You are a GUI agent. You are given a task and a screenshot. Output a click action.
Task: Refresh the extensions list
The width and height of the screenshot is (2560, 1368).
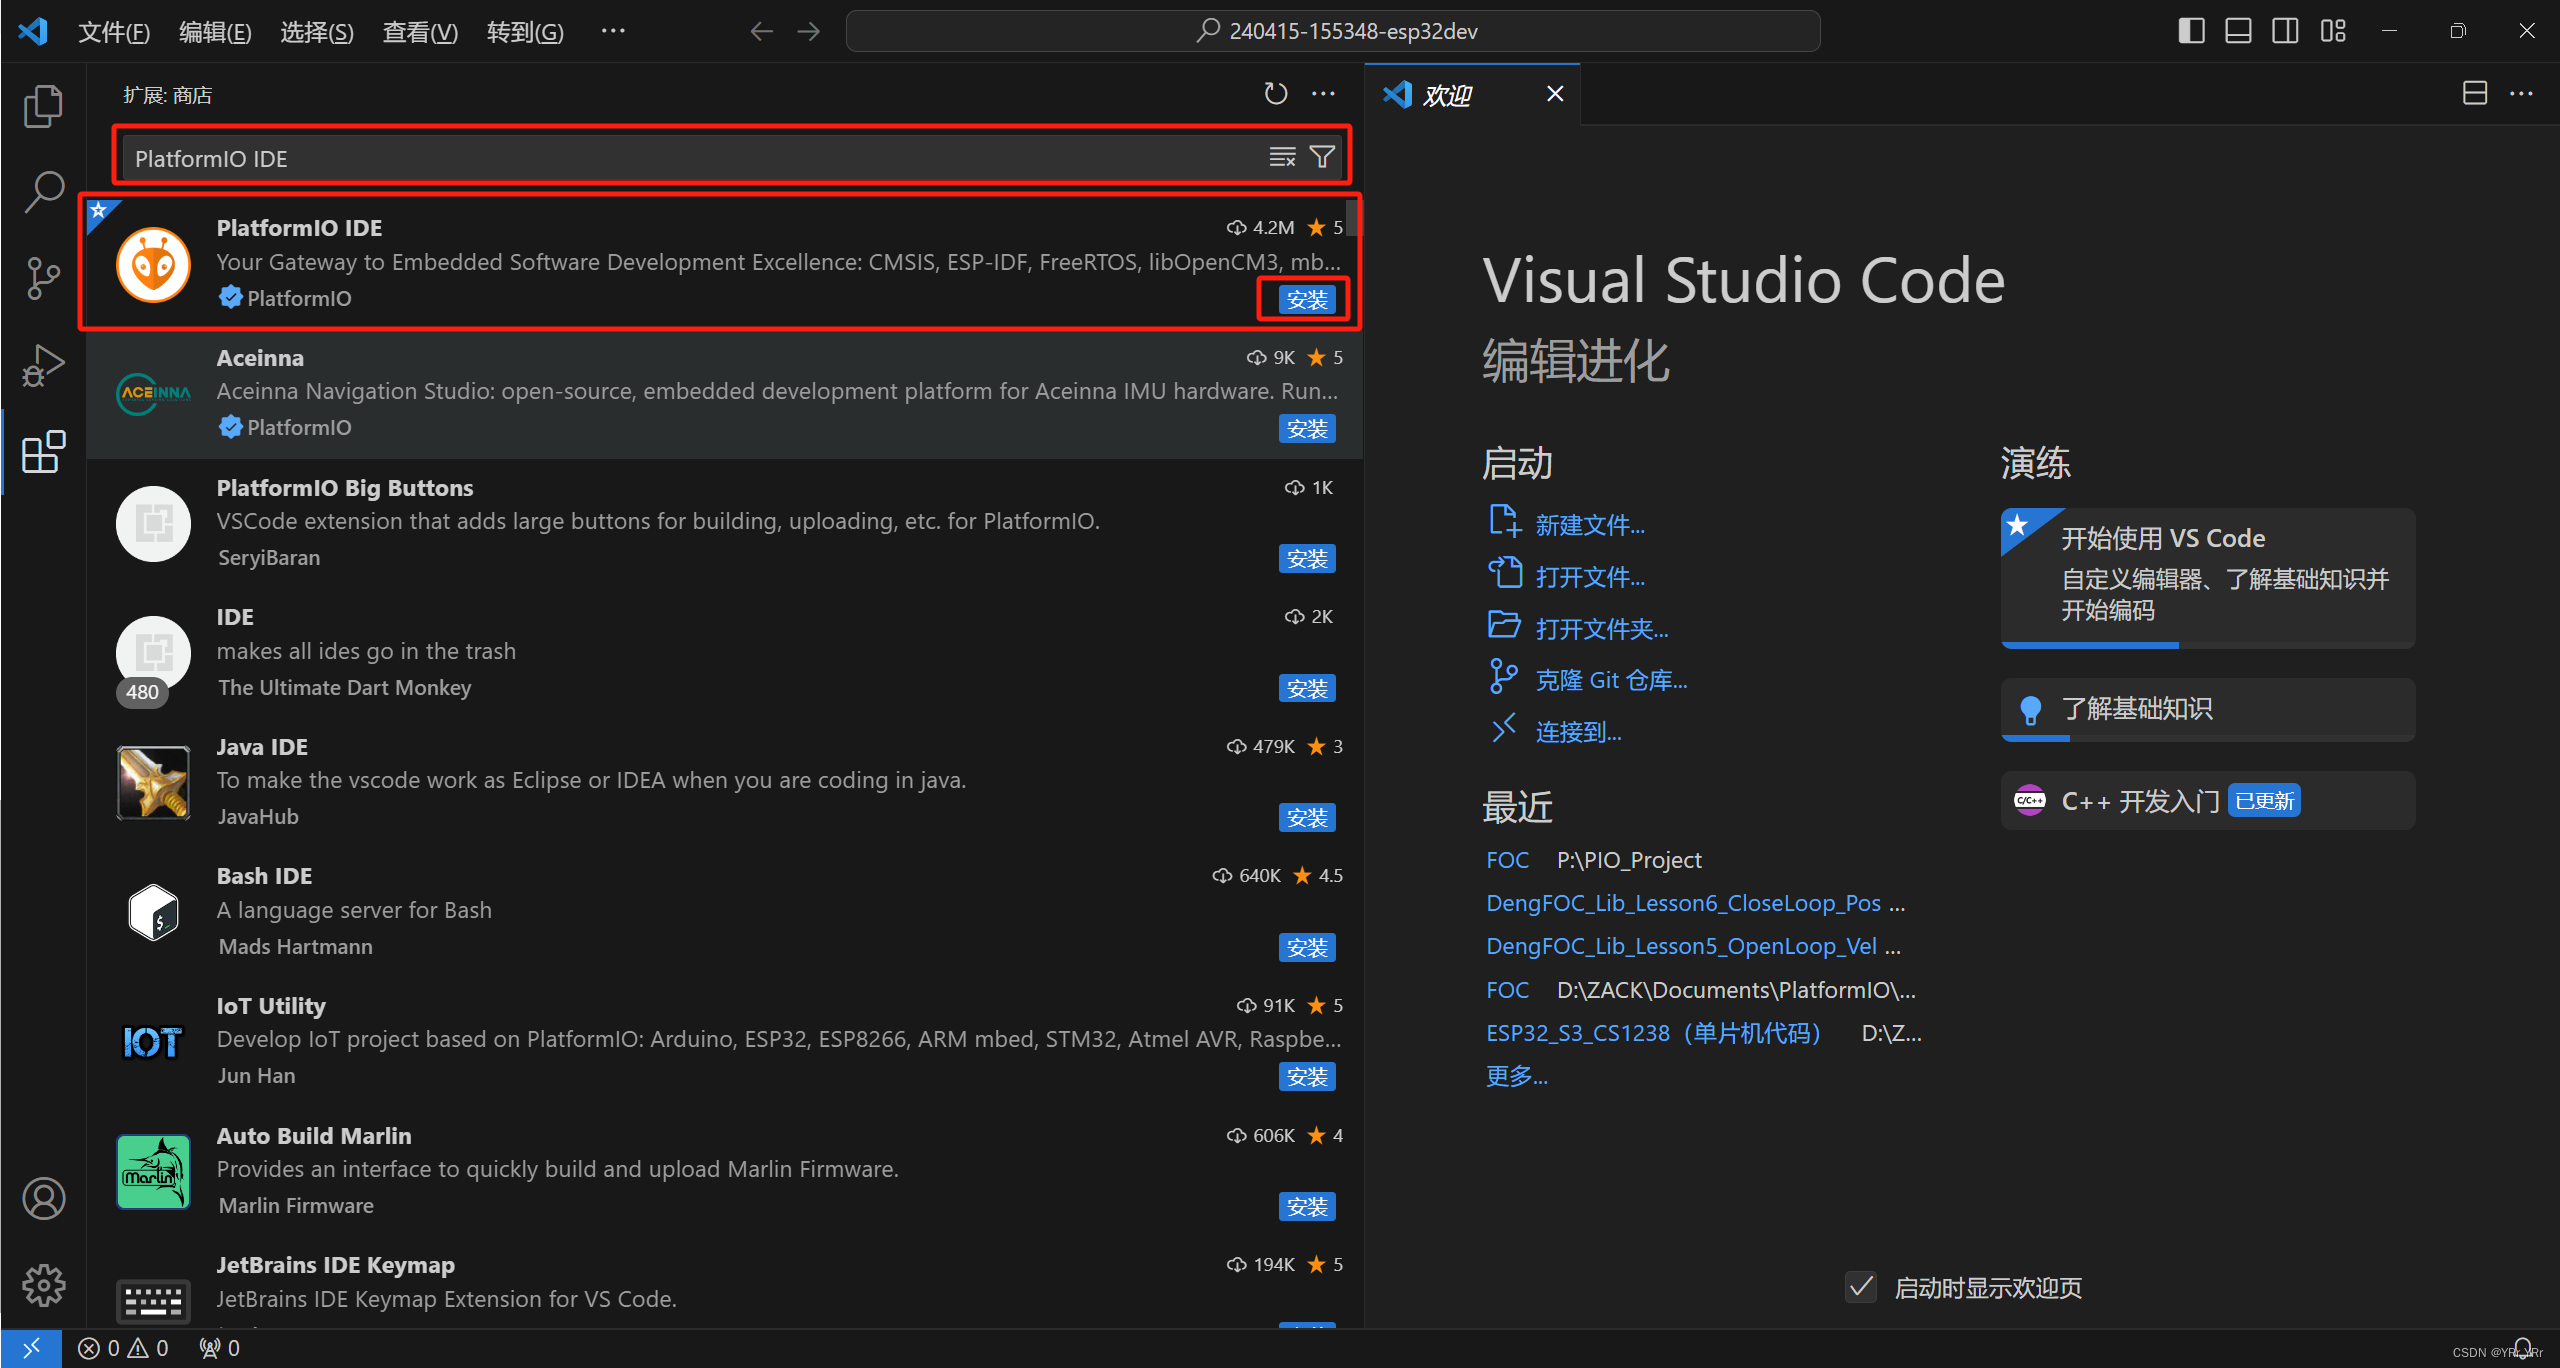(1275, 94)
